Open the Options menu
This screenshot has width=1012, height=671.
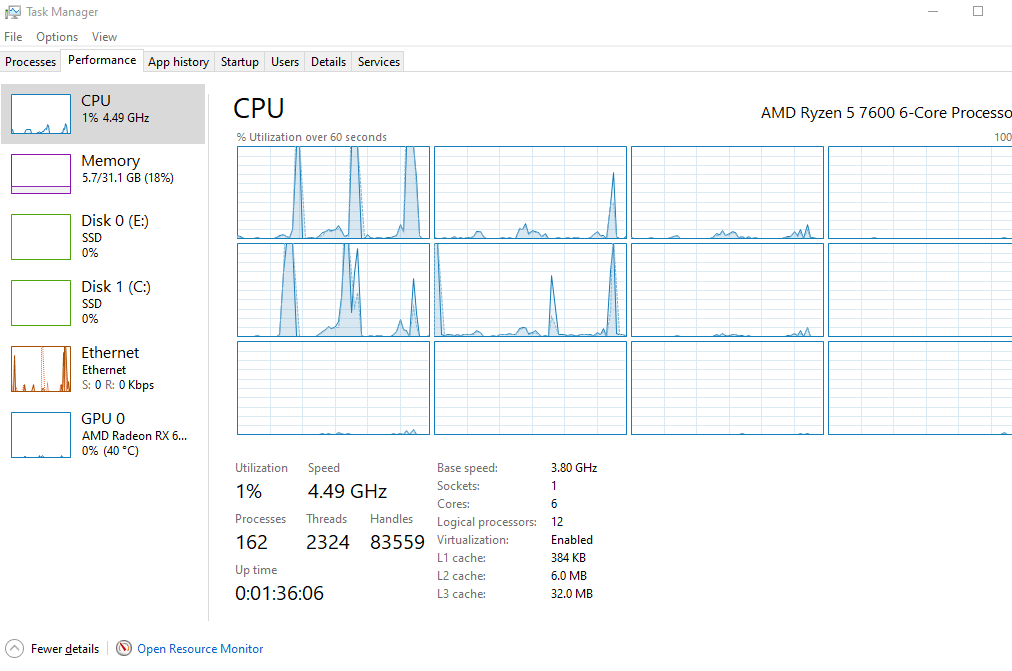(57, 37)
